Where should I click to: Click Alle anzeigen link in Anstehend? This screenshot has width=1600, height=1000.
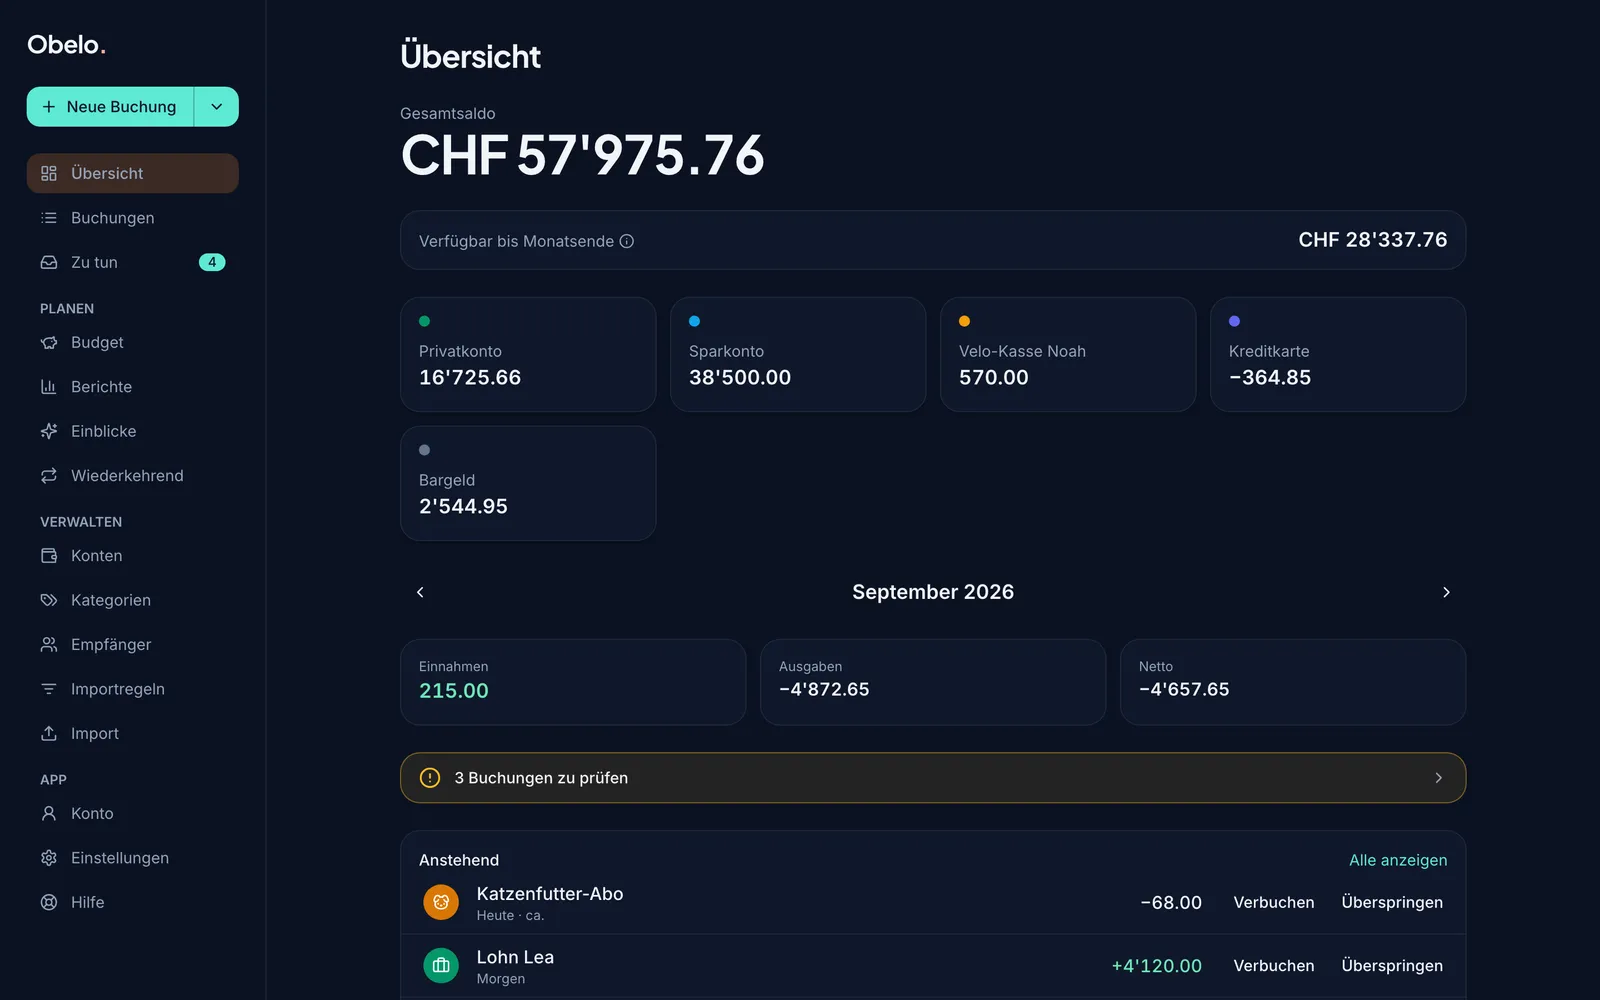pos(1398,860)
